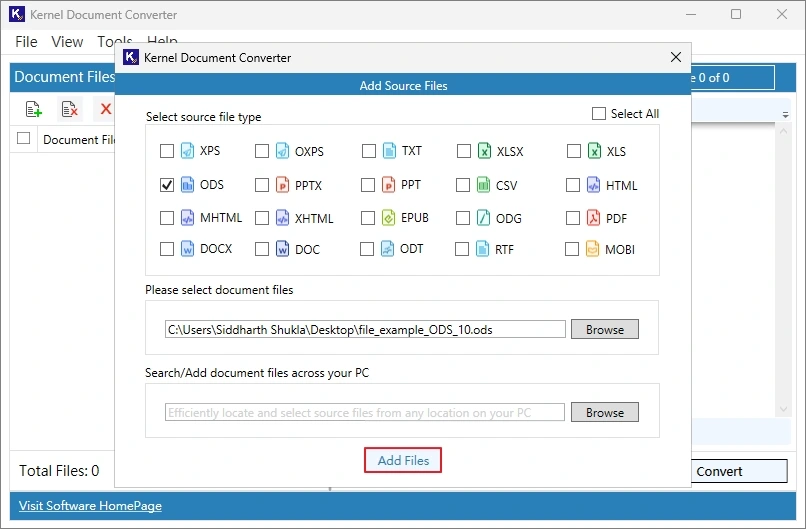Click the Add Files button

coord(403,460)
